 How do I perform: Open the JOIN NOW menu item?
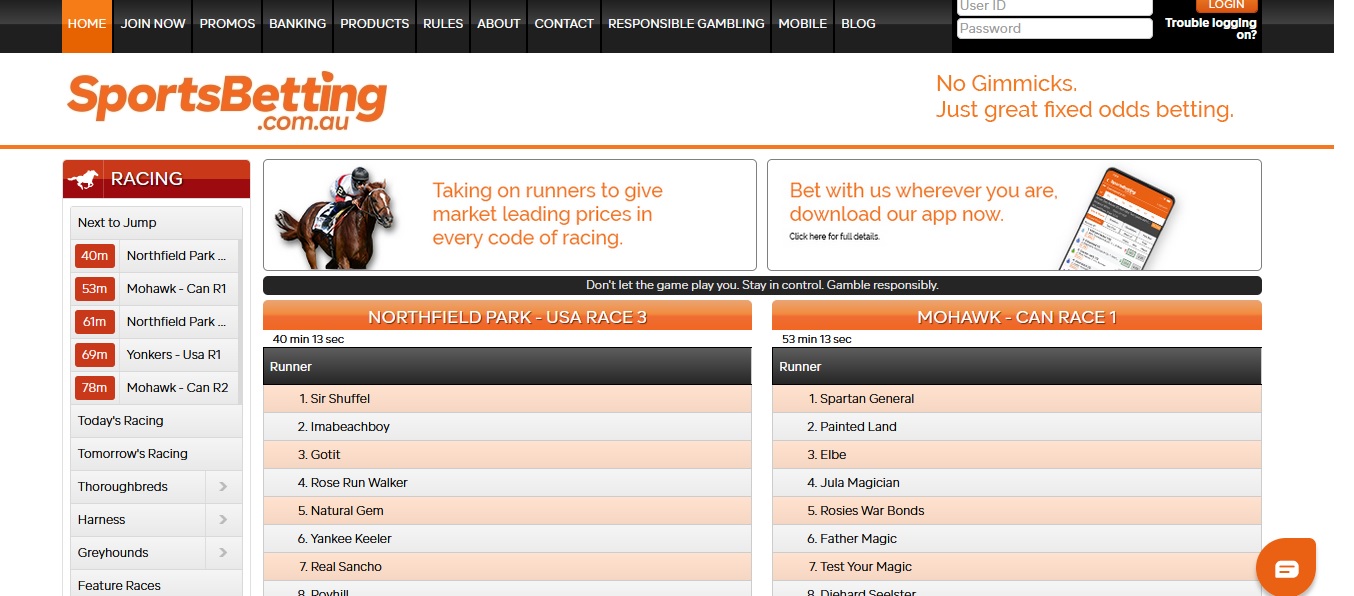(x=153, y=24)
